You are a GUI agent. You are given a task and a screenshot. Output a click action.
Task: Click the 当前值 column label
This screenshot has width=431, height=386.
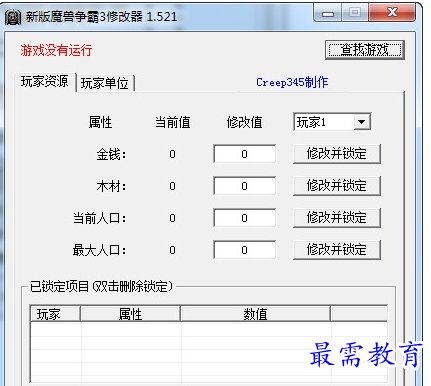[172, 122]
